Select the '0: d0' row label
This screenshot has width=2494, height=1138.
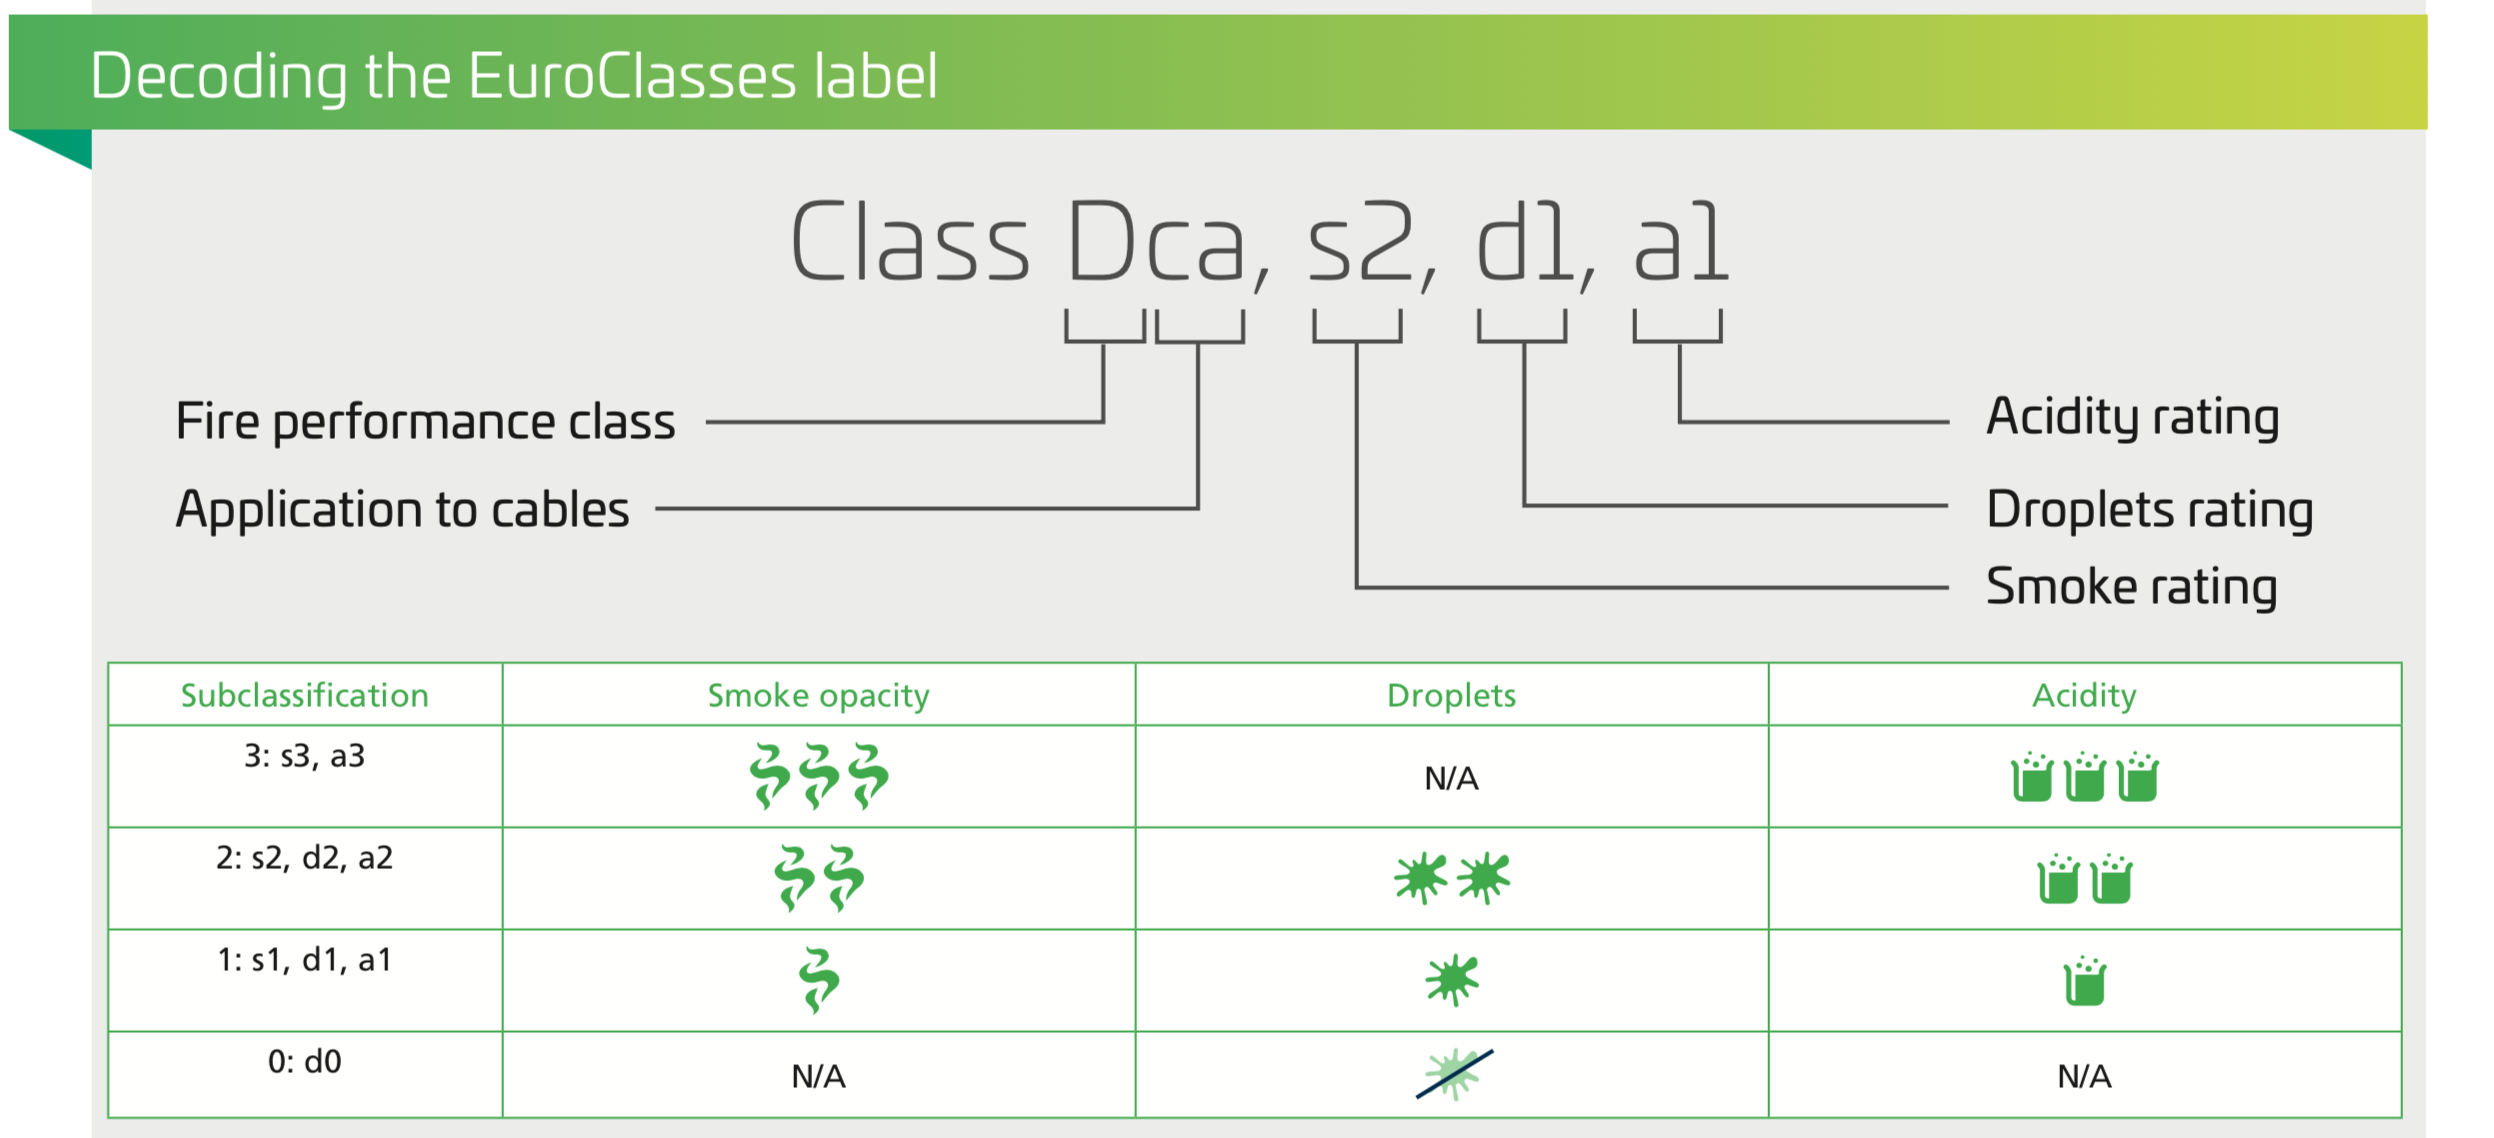coord(304,1061)
